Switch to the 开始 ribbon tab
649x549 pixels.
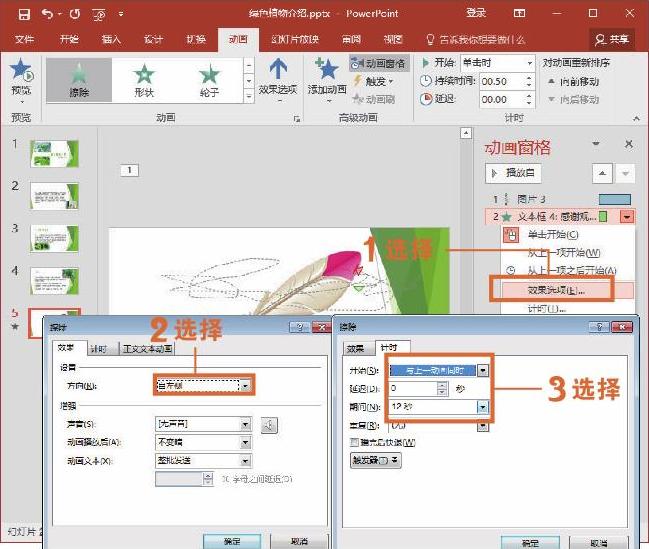[69, 39]
